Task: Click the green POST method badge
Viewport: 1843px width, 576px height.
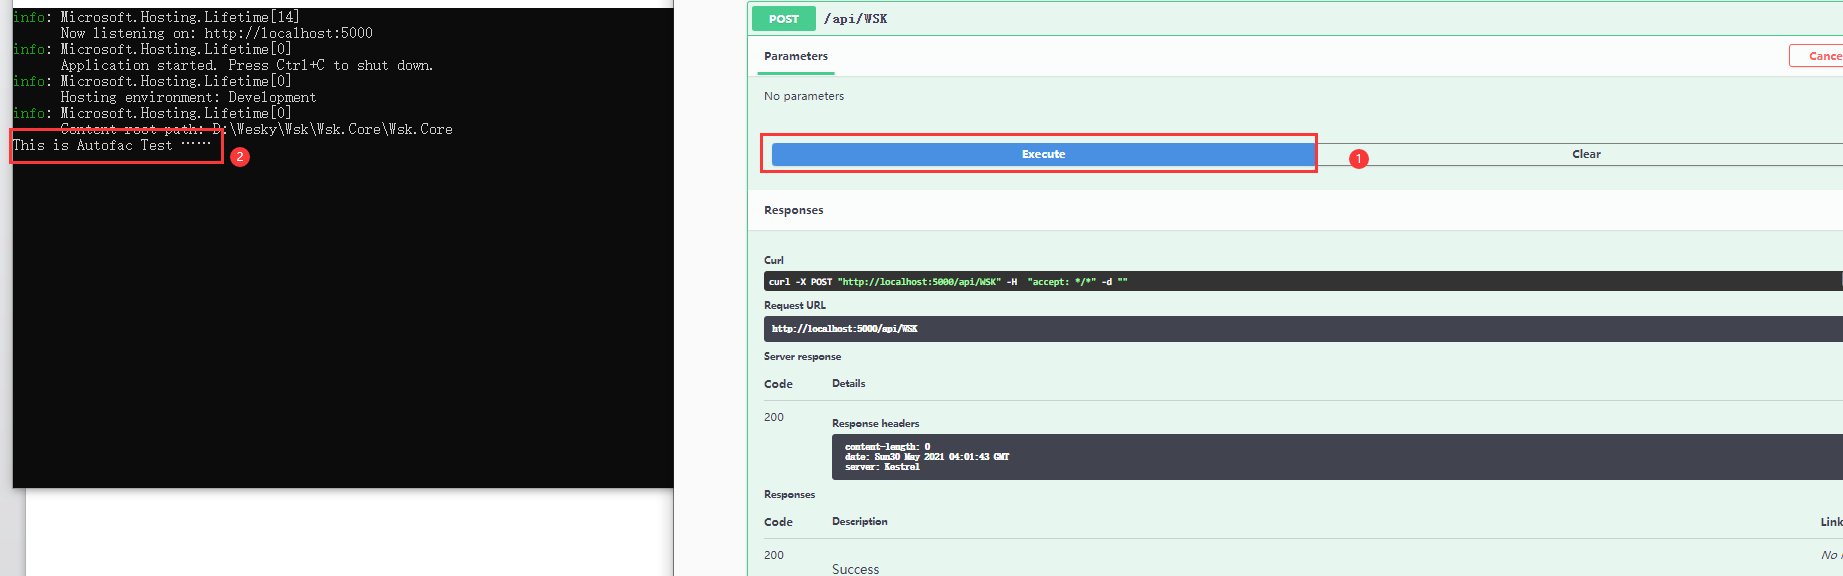Action: click(784, 19)
